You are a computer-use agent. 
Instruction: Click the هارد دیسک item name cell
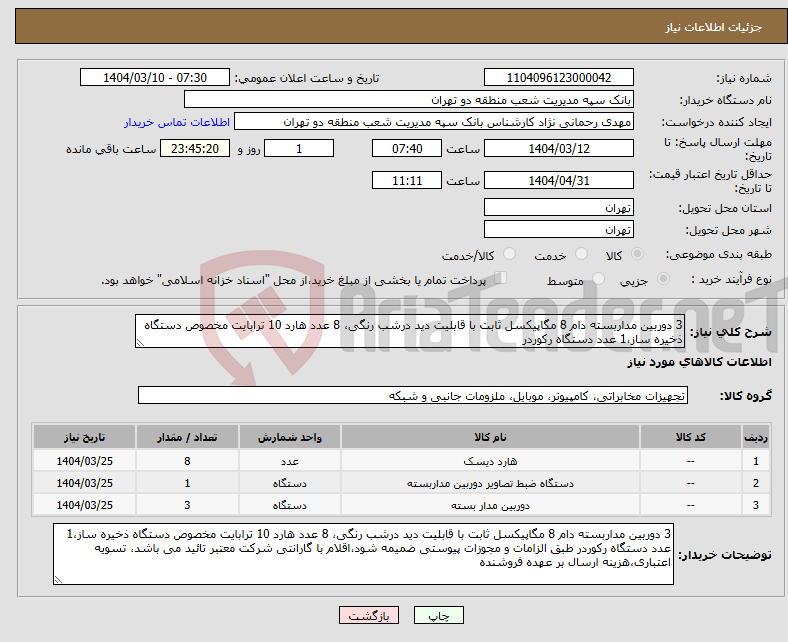[x=490, y=461]
